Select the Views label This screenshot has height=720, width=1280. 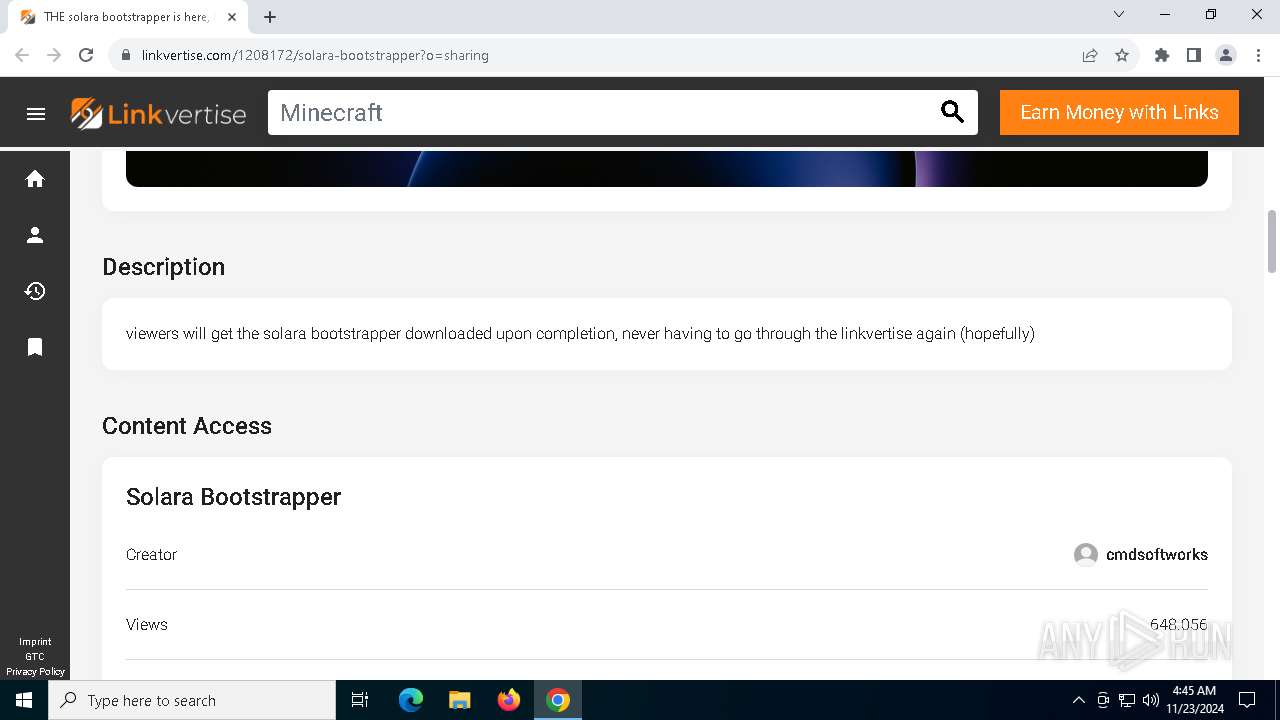[147, 624]
